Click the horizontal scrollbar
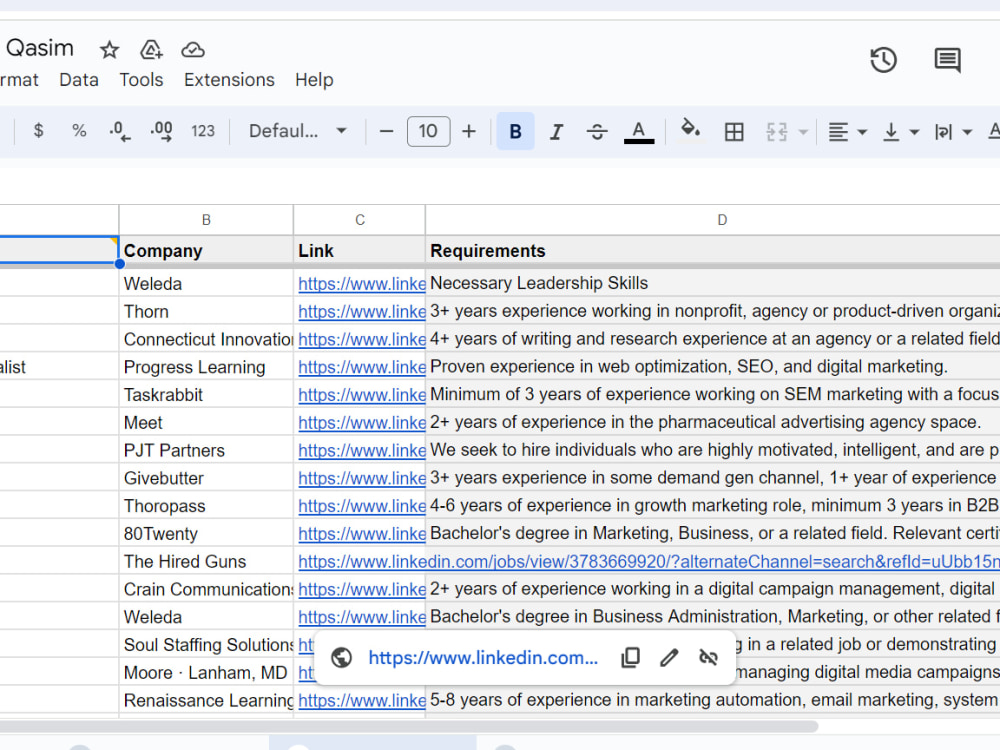This screenshot has height=750, width=1000. point(408,726)
